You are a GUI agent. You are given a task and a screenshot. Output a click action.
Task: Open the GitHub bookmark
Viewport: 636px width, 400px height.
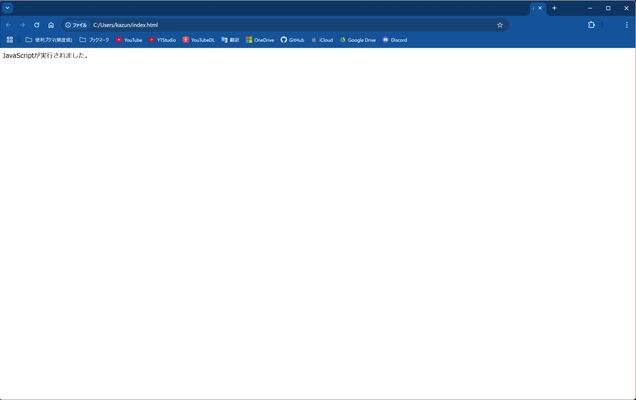tap(292, 40)
